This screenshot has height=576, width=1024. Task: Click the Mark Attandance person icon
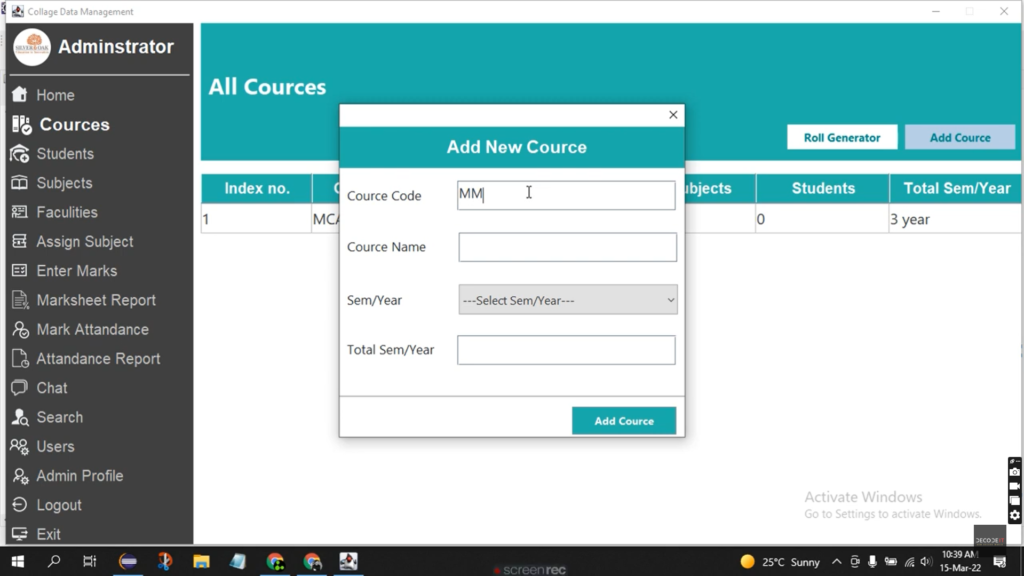coord(20,329)
